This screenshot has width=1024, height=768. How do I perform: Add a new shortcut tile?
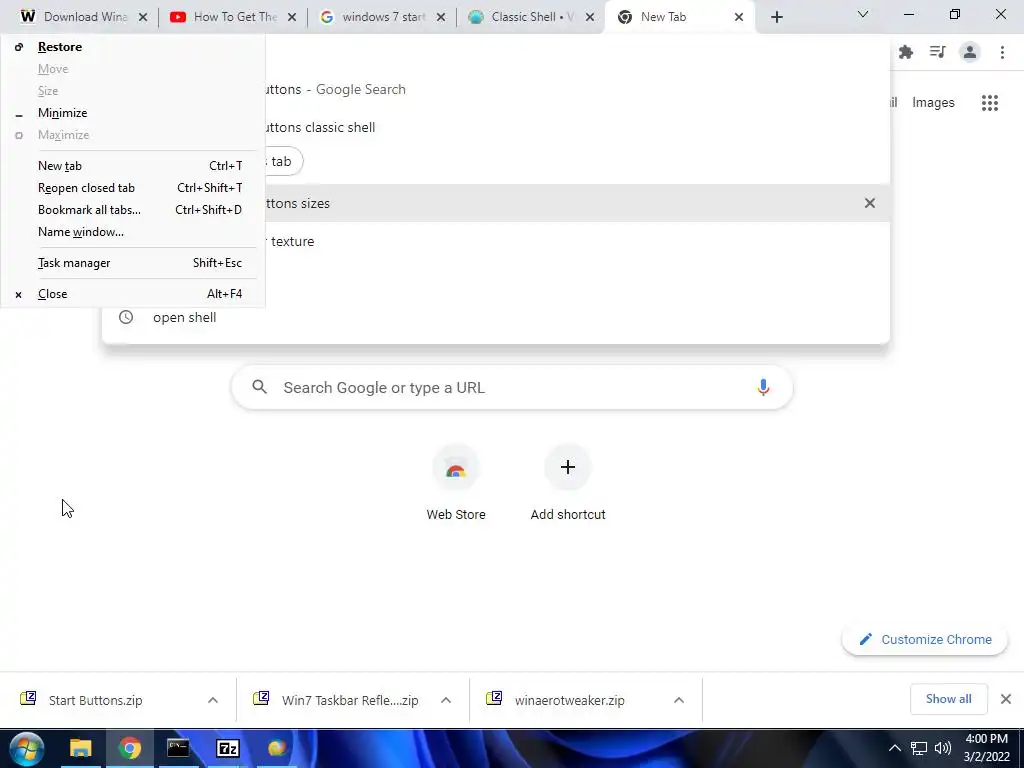[x=568, y=483]
